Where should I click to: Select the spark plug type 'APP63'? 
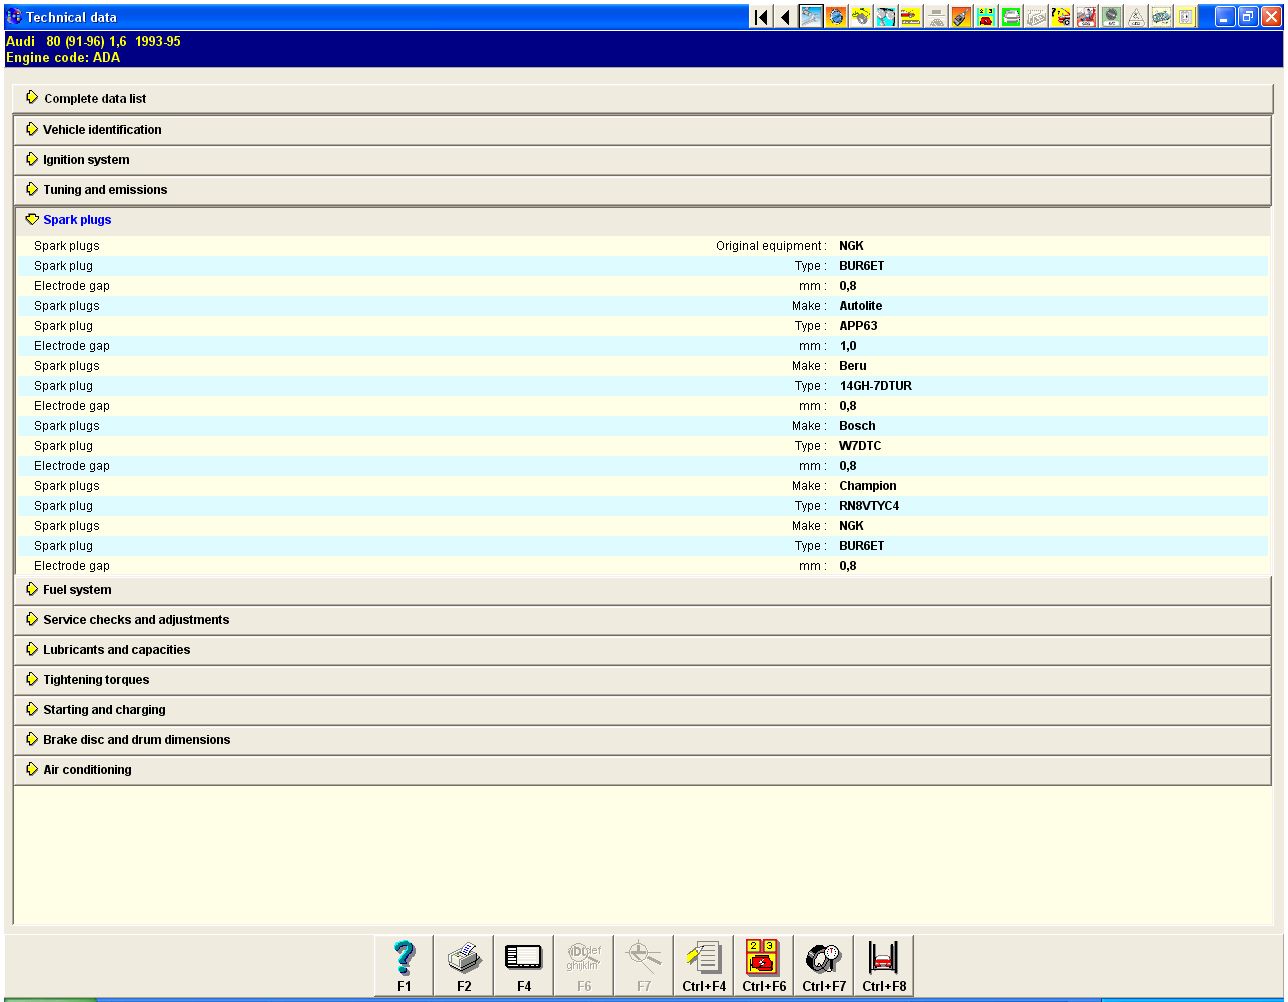[858, 326]
